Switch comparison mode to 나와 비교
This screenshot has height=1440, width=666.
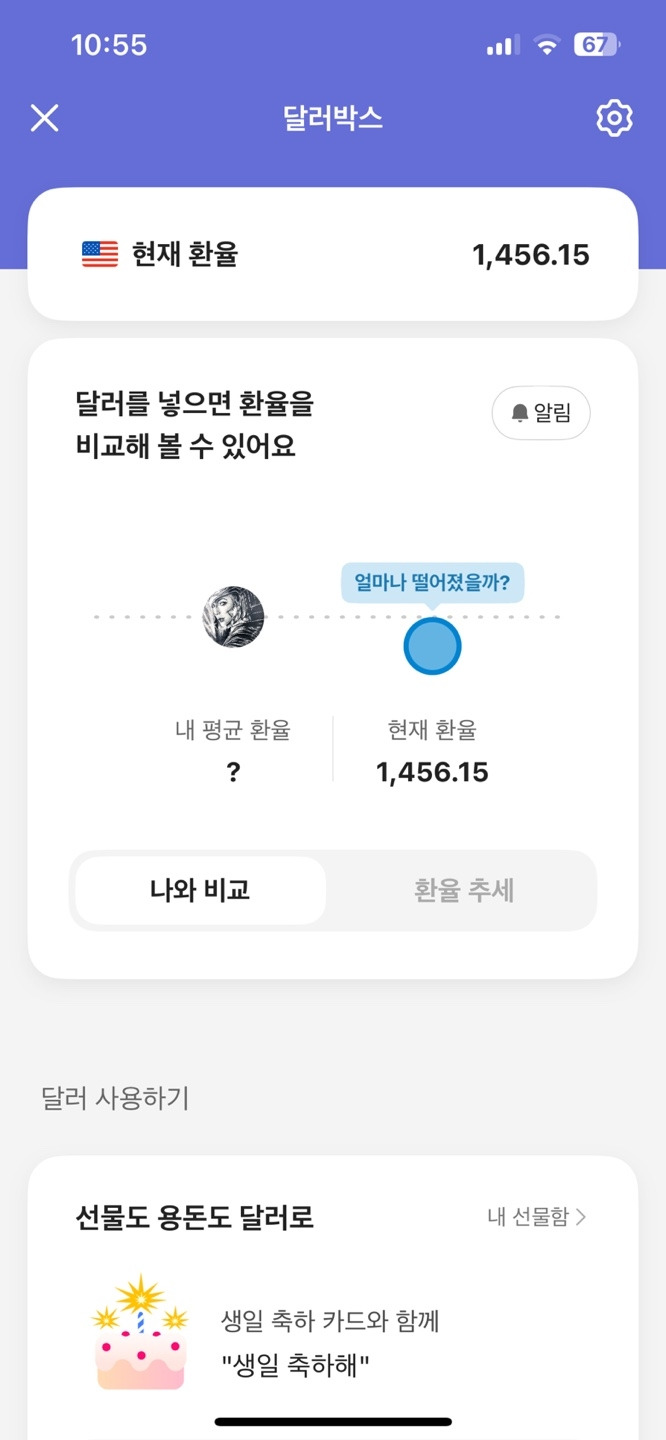click(x=199, y=891)
